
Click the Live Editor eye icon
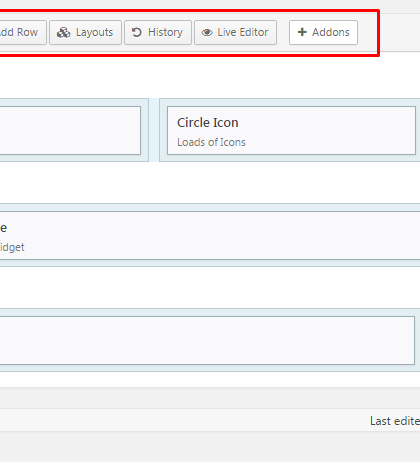[207, 32]
